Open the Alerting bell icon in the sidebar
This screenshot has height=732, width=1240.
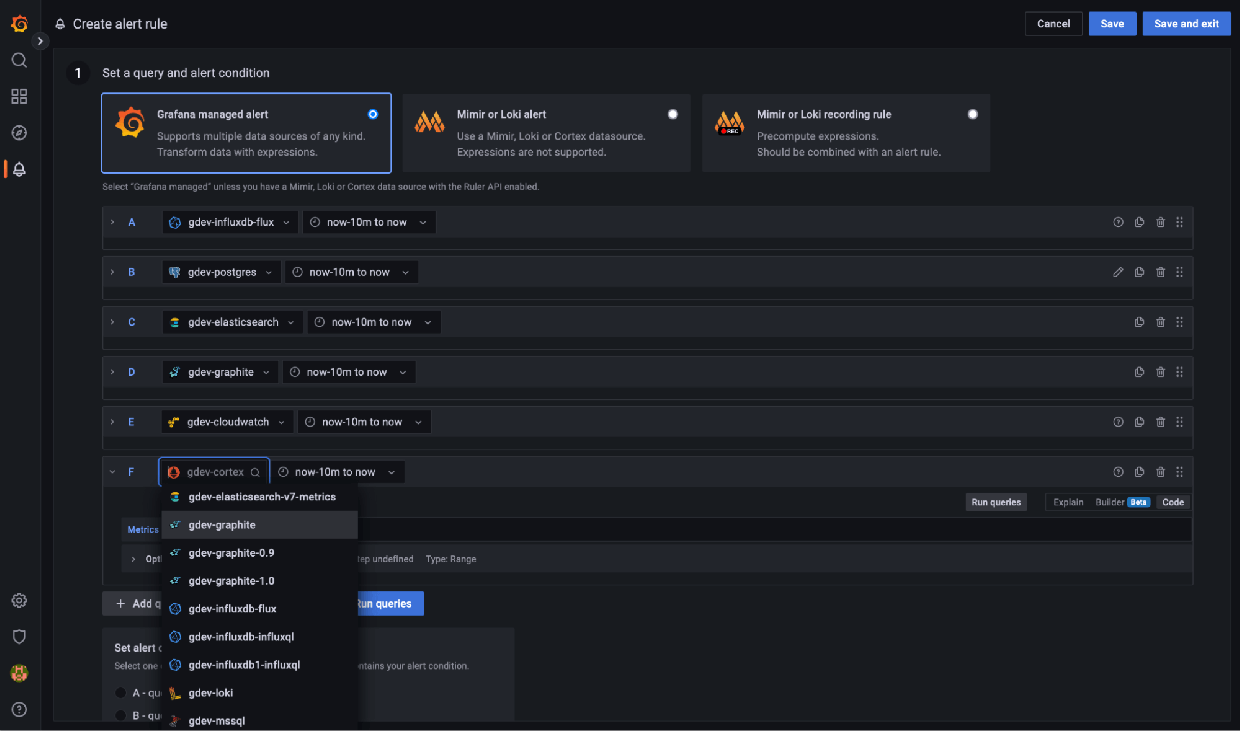(18, 169)
